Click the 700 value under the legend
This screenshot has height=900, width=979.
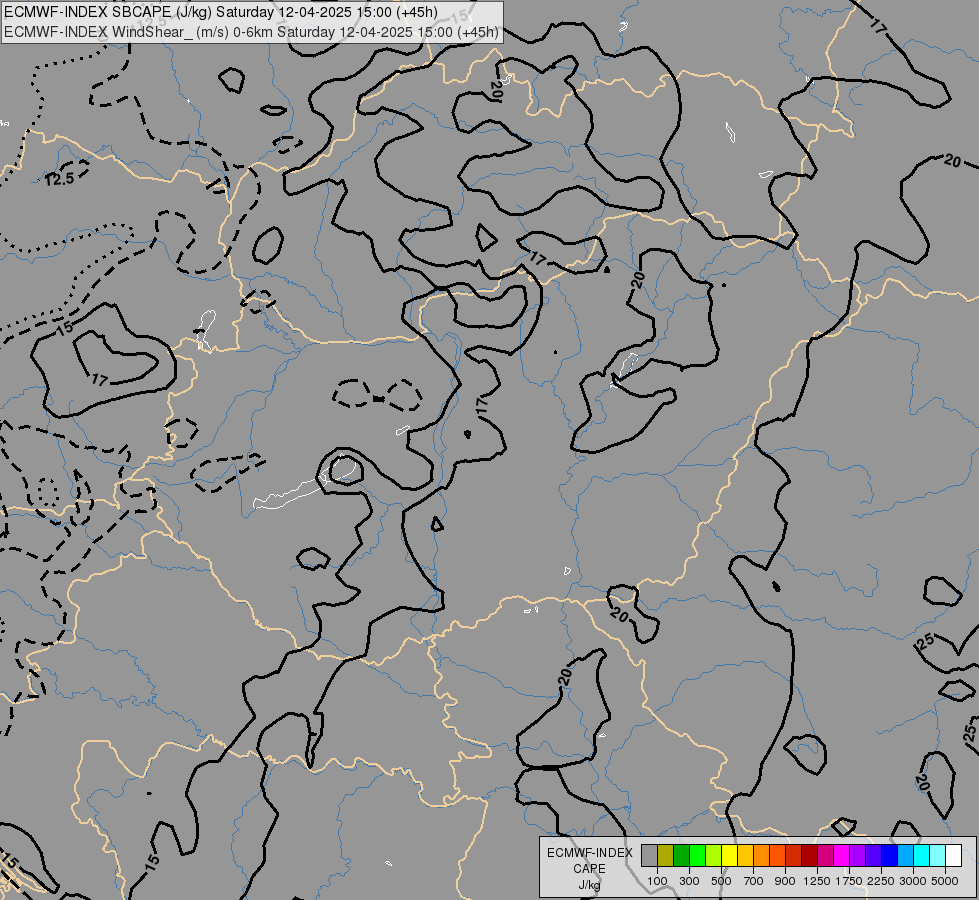pos(754,881)
